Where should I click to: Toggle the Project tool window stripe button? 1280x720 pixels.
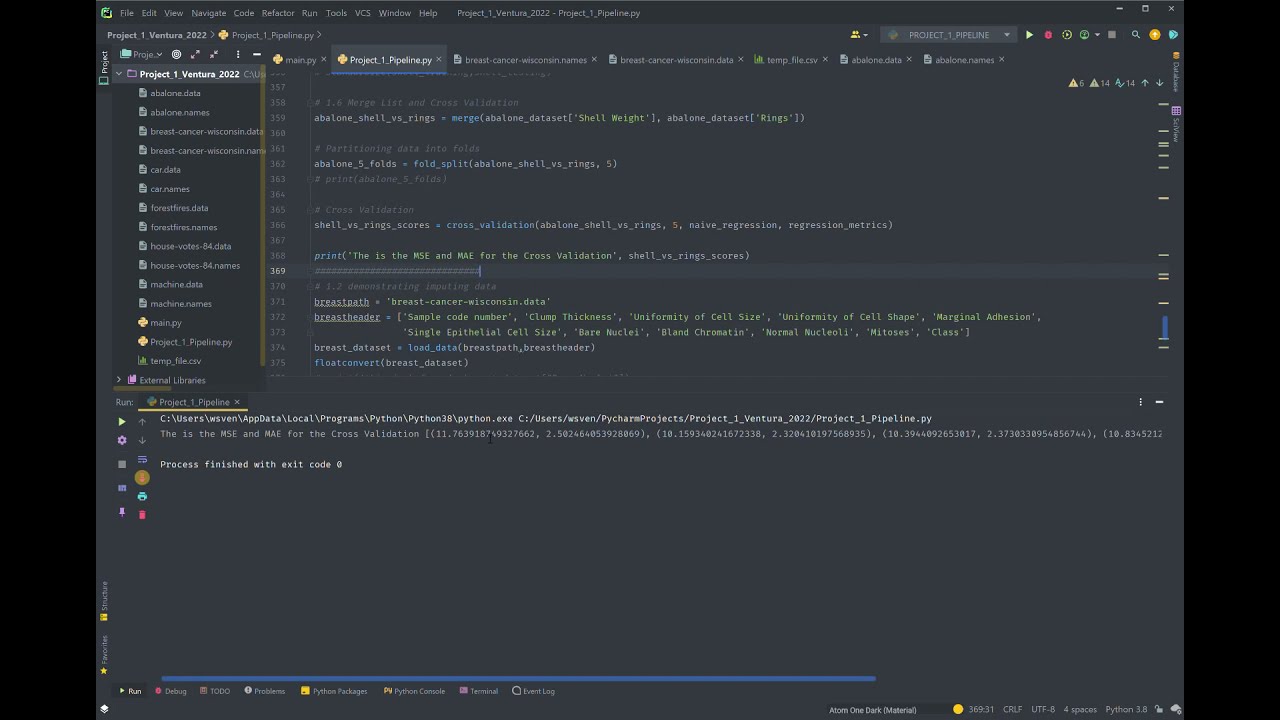(x=103, y=66)
